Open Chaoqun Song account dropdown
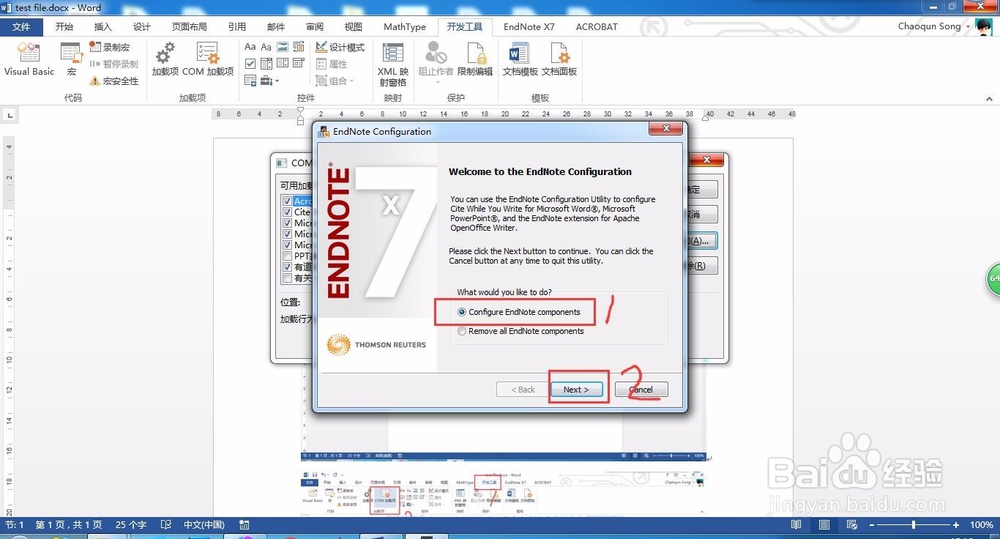The height and width of the screenshot is (539, 1000). (934, 26)
